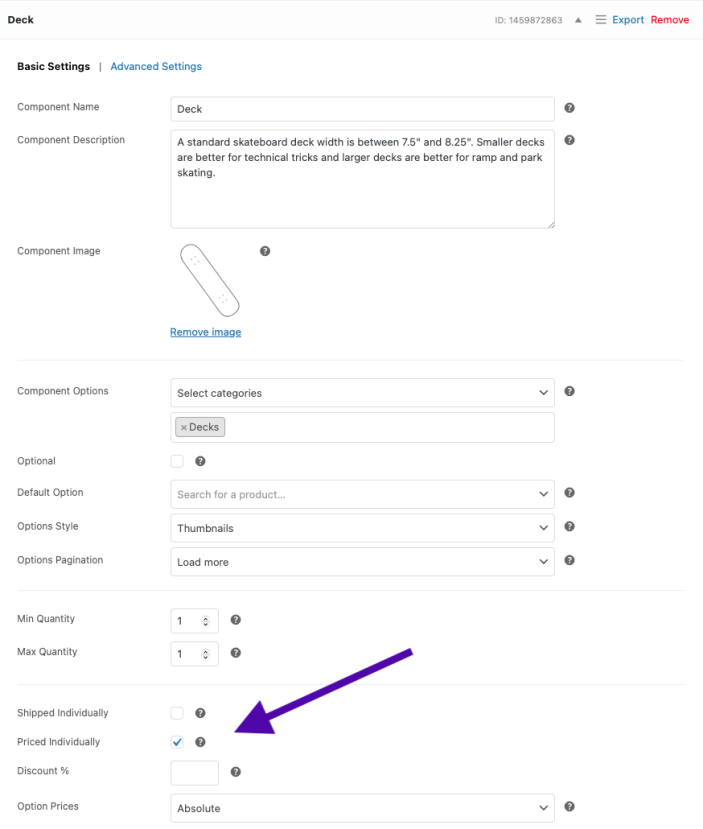The width and height of the screenshot is (703, 829).
Task: Click the Component Name input field
Action: pos(362,109)
